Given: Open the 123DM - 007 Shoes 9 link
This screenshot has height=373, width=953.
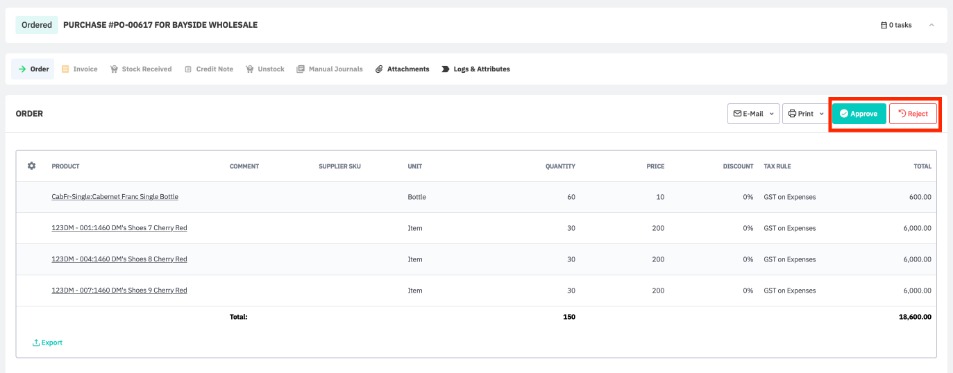Looking at the screenshot, I should click(x=119, y=290).
